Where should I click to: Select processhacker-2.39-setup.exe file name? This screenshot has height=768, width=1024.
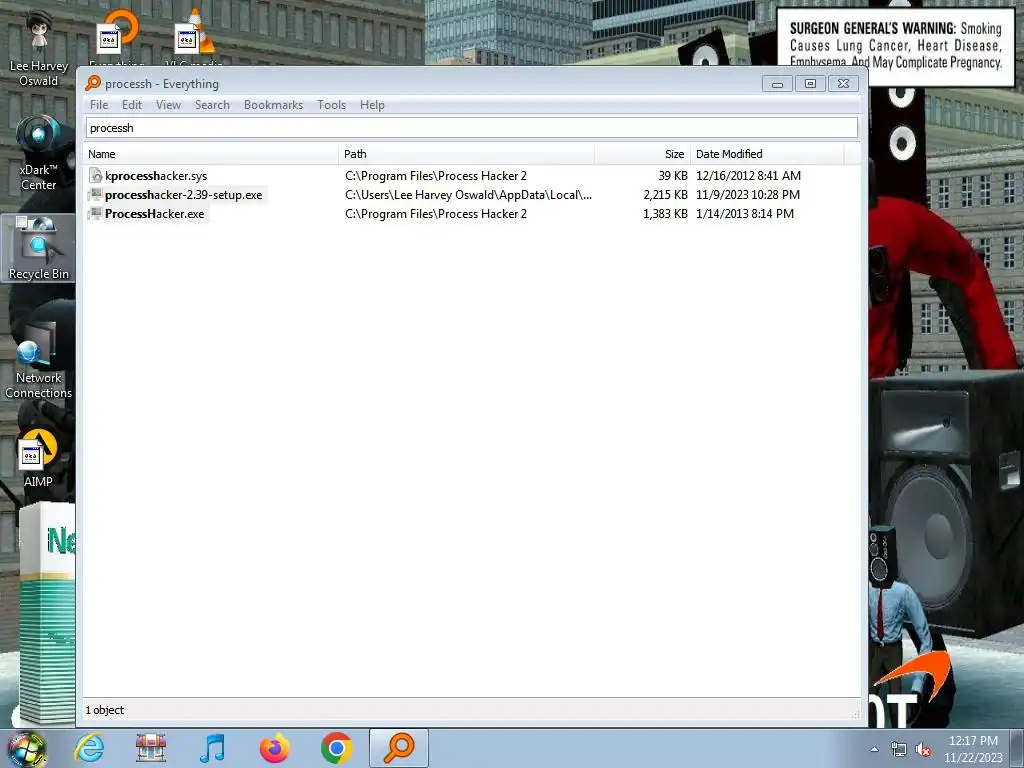click(184, 195)
